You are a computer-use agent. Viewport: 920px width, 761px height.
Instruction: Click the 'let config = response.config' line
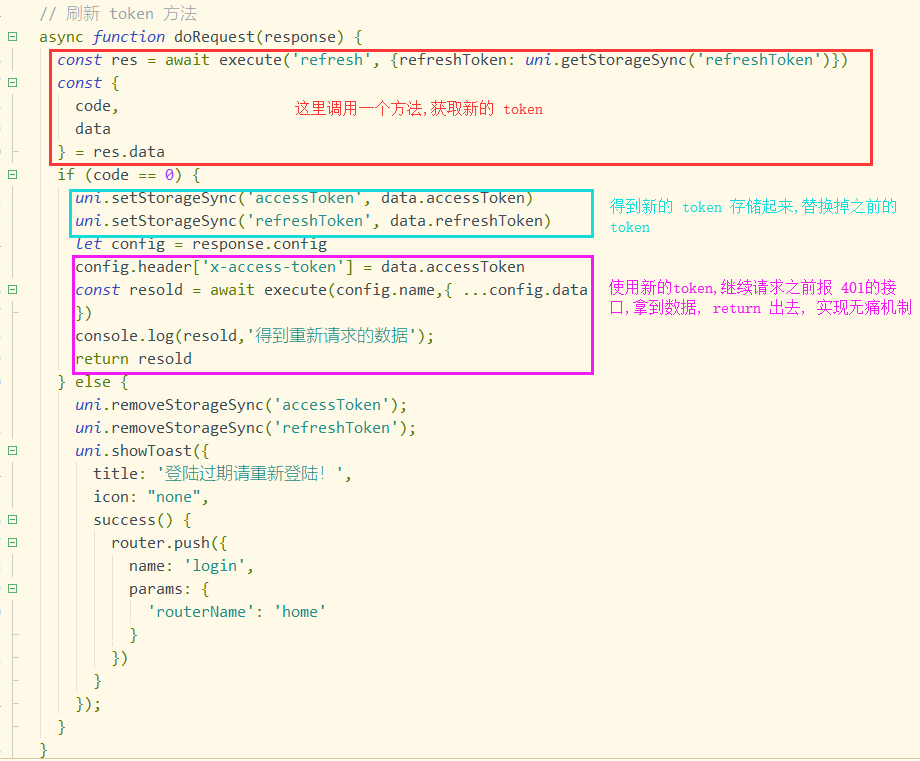(201, 244)
